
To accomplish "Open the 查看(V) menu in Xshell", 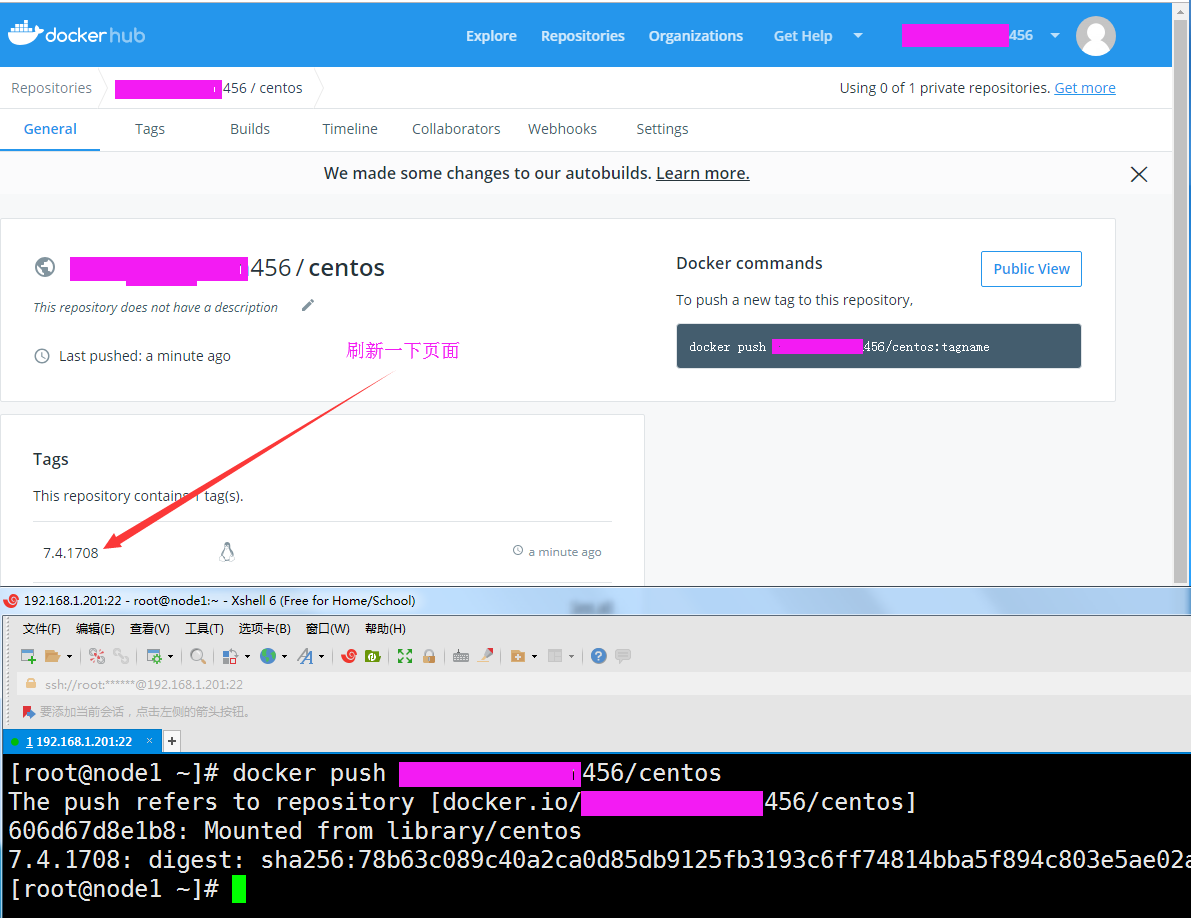I will point(150,629).
